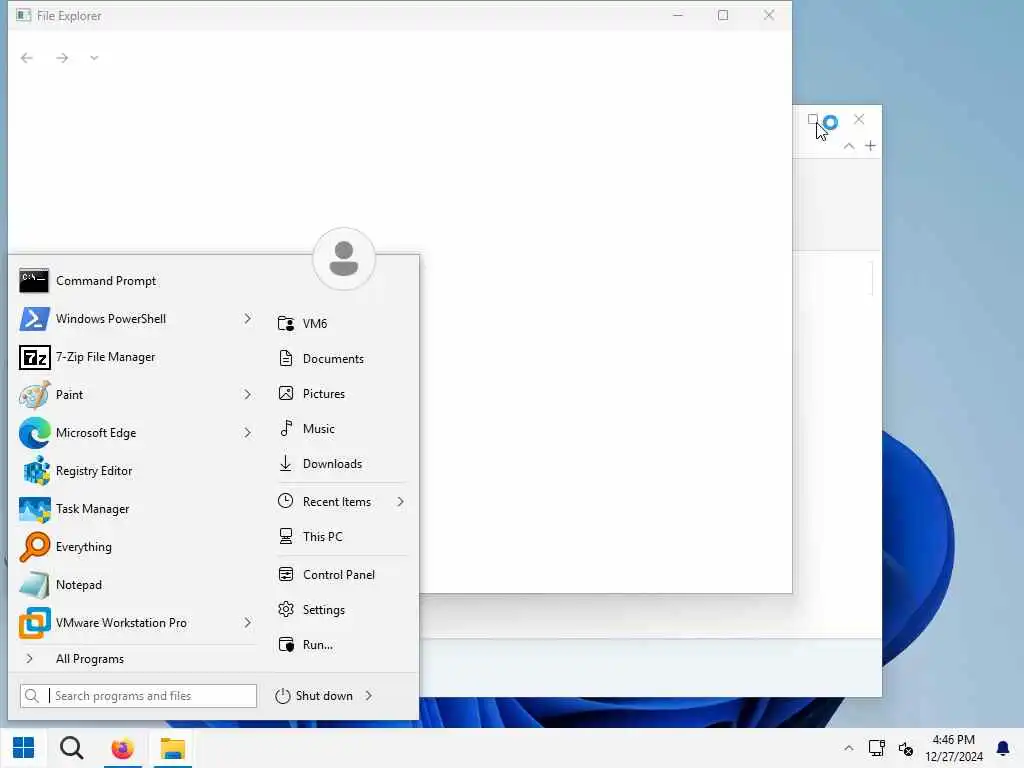Focus the Search programs and files box
The image size is (1024, 768).
(138, 696)
